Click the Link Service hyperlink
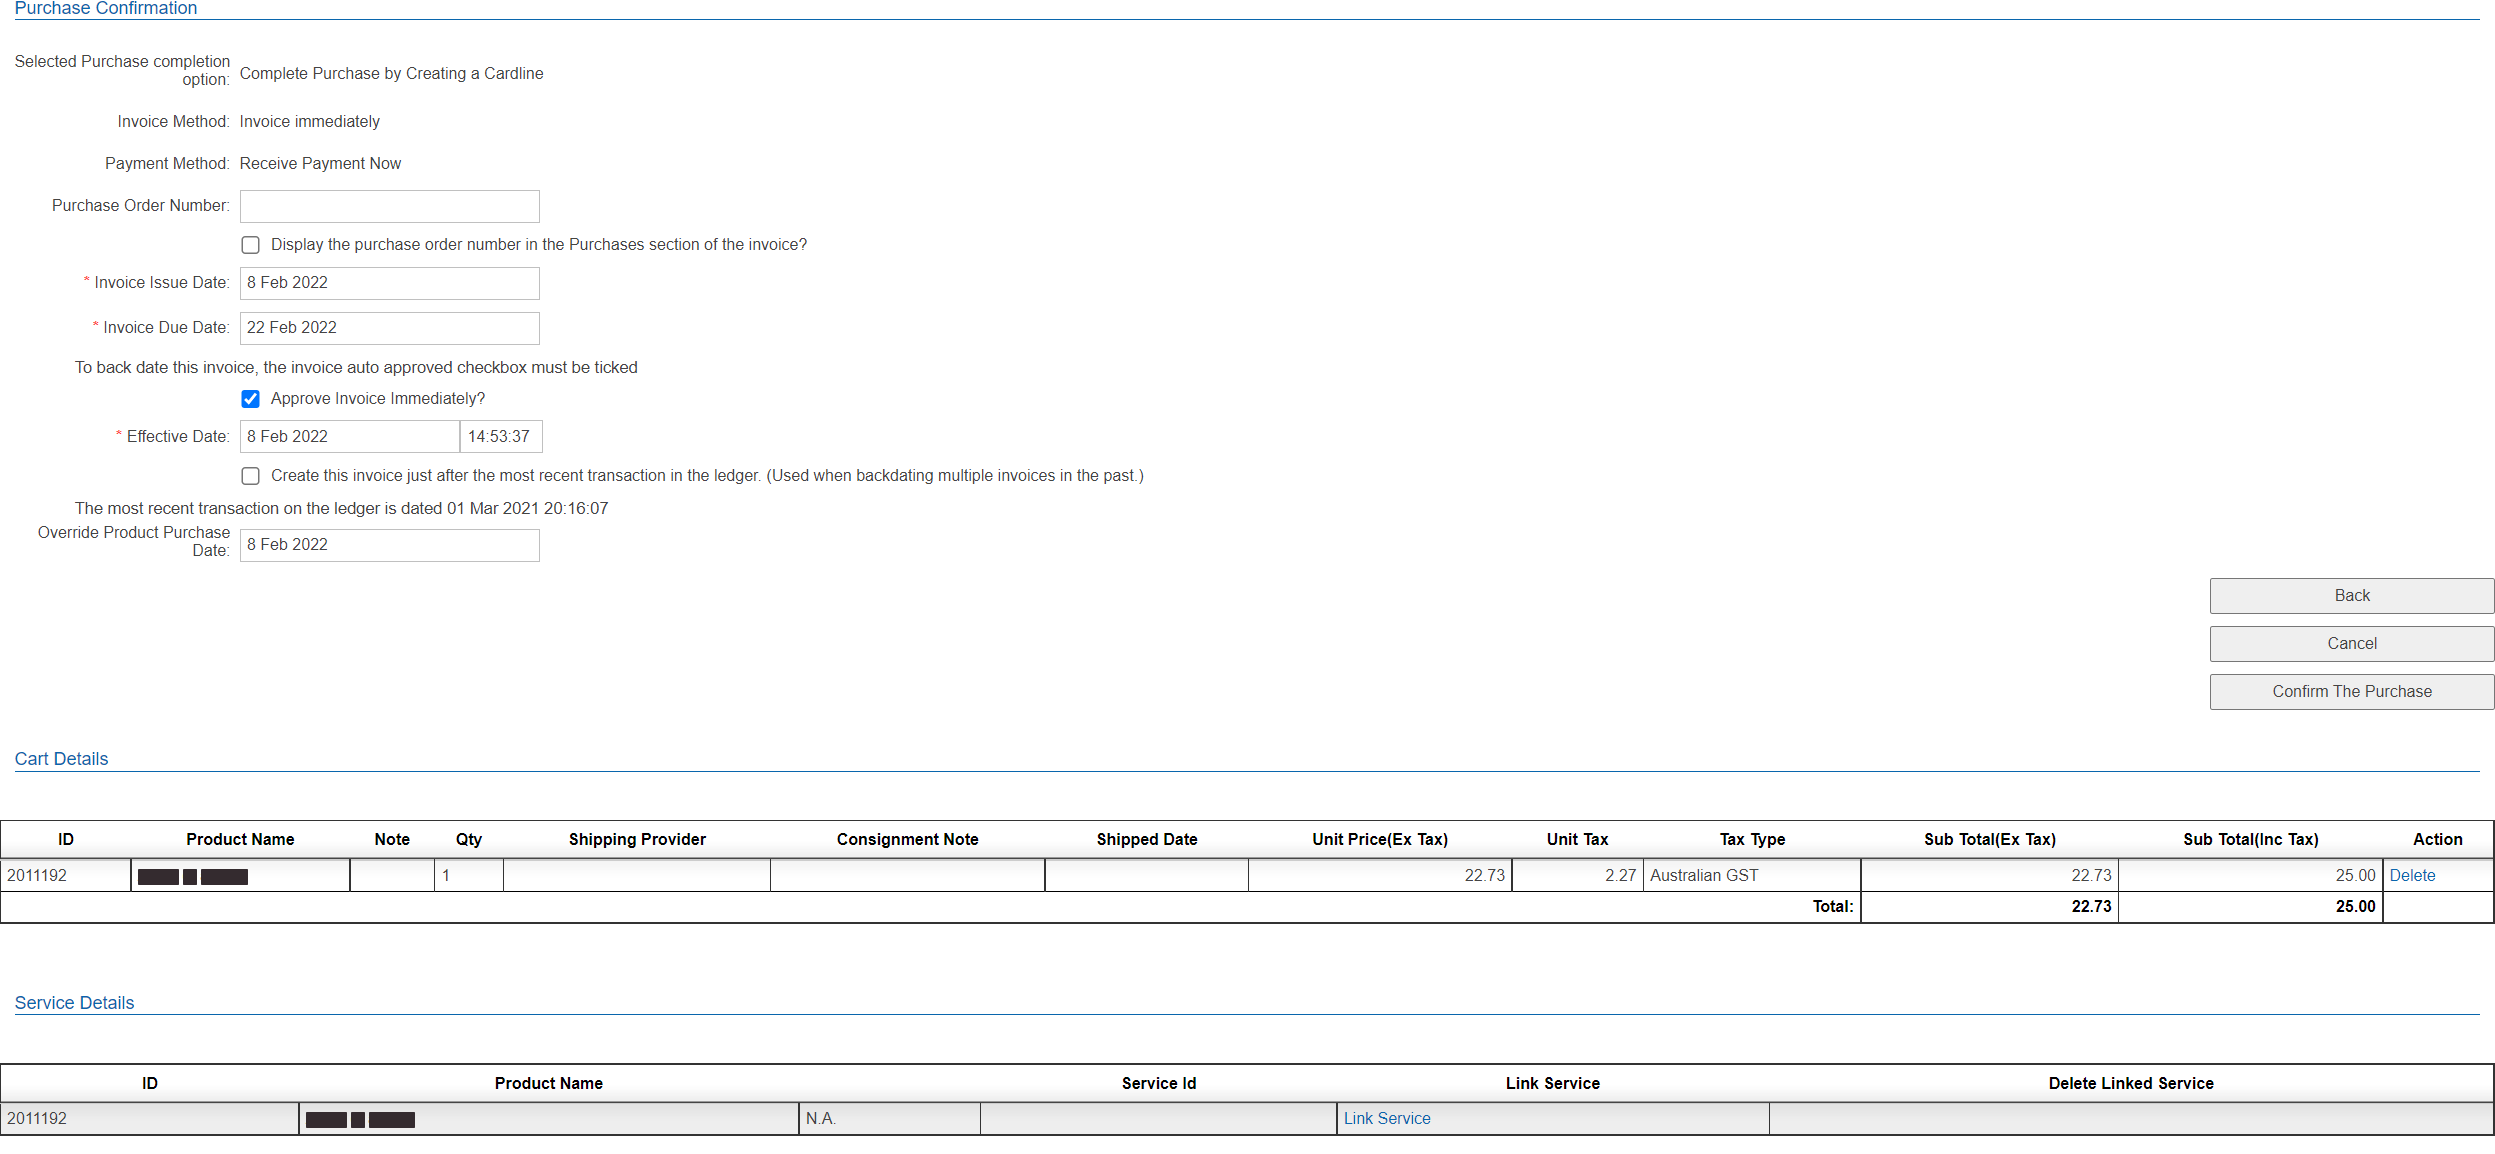The image size is (2495, 1154). pos(1386,1119)
